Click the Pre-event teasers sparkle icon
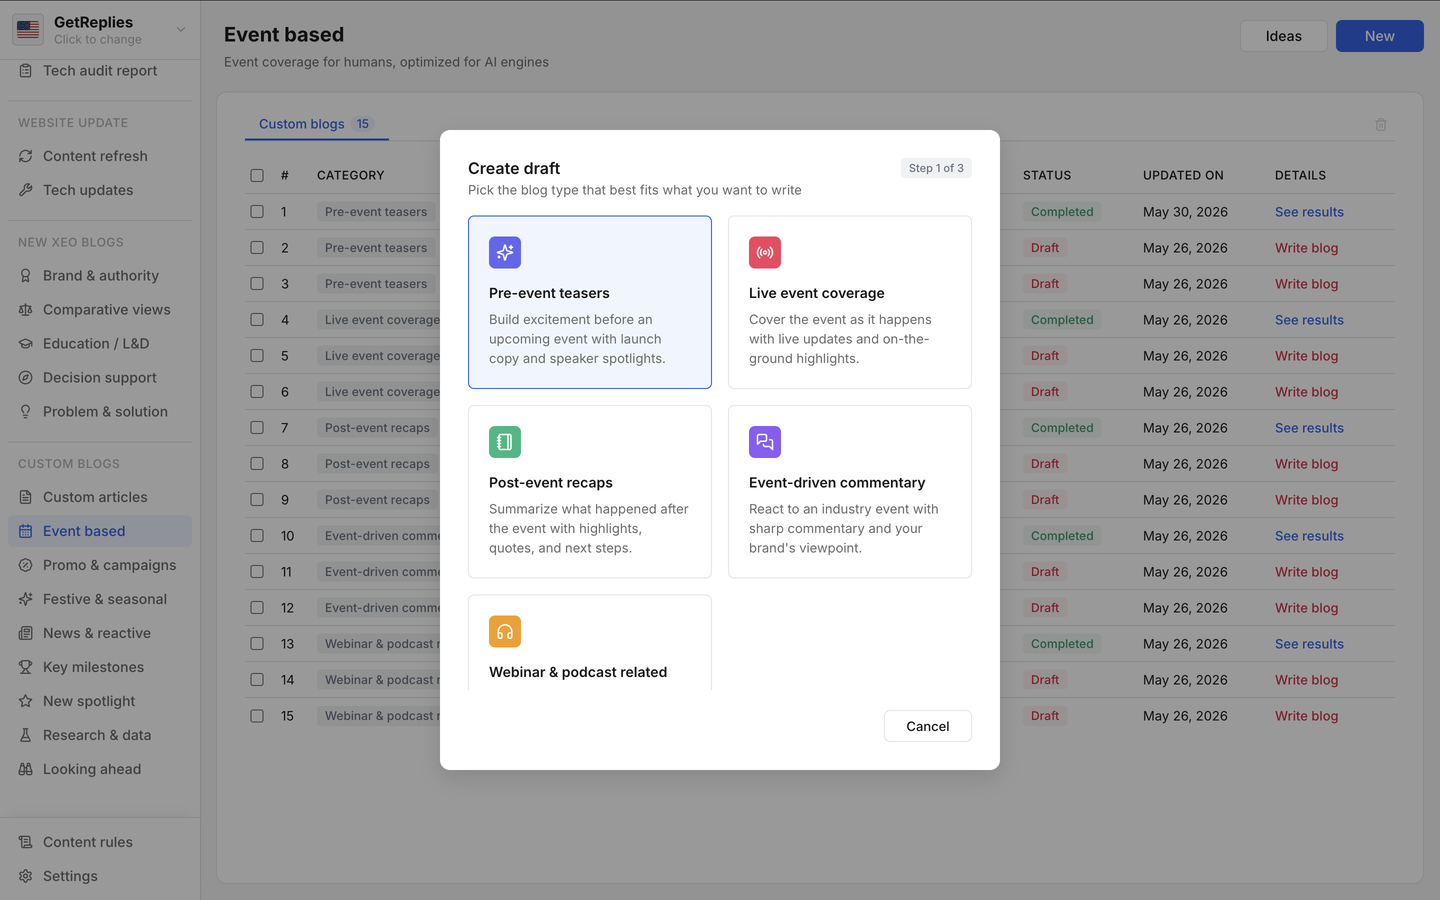 click(505, 252)
